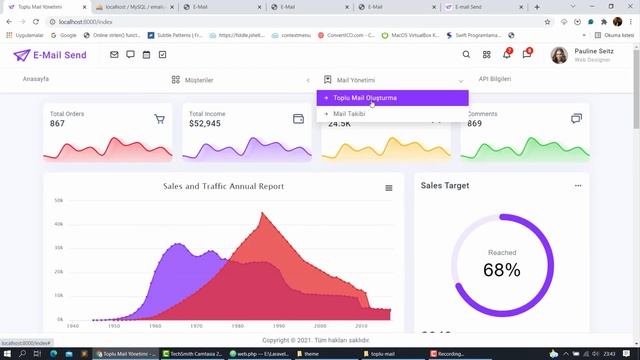Open the Subtle Patterns bookmark
This screenshot has height=360, width=640.
tap(175, 35)
